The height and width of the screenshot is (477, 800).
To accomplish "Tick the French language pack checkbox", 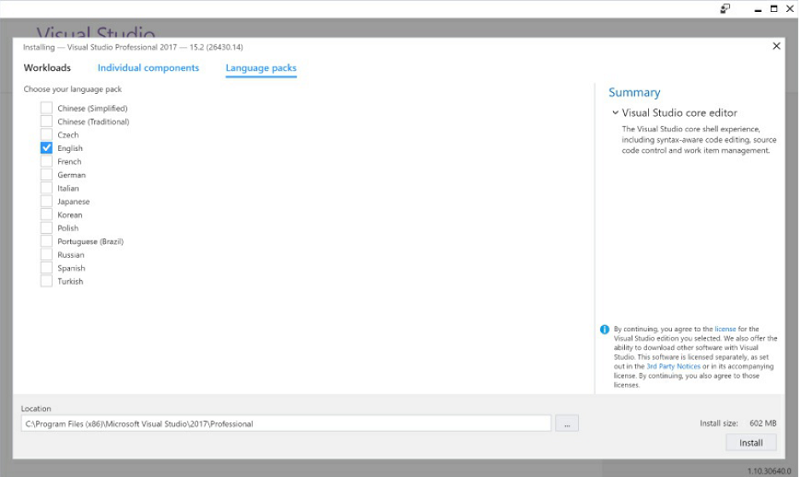I will (46, 161).
